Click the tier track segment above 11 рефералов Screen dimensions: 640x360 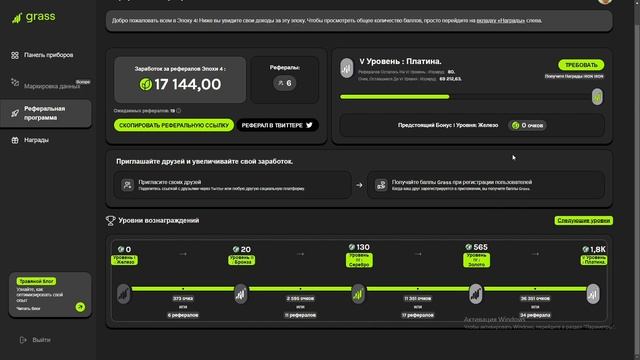(x=300, y=289)
